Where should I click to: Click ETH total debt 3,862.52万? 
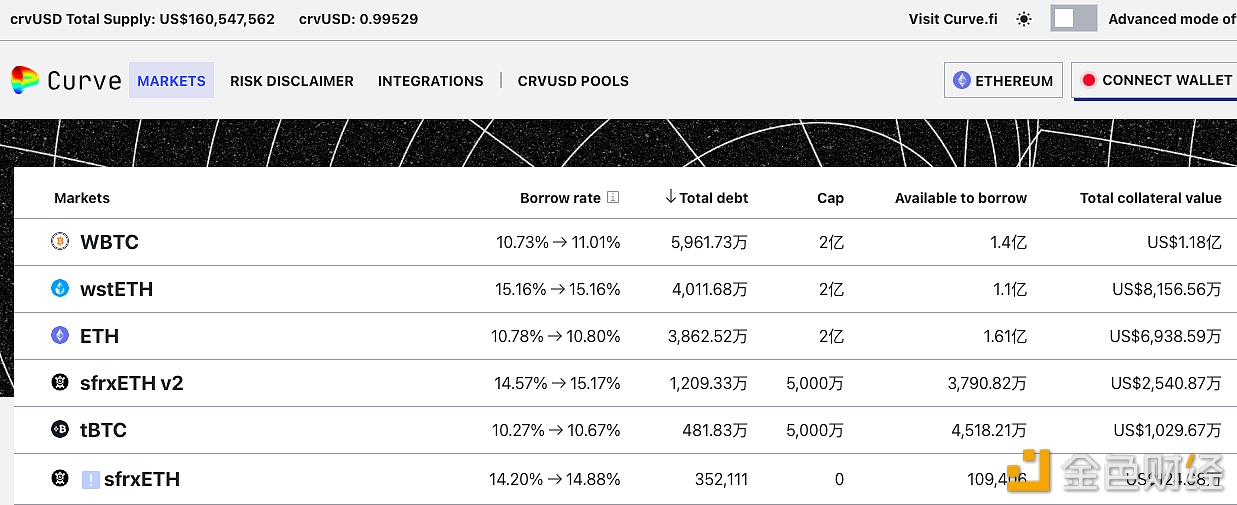click(708, 336)
